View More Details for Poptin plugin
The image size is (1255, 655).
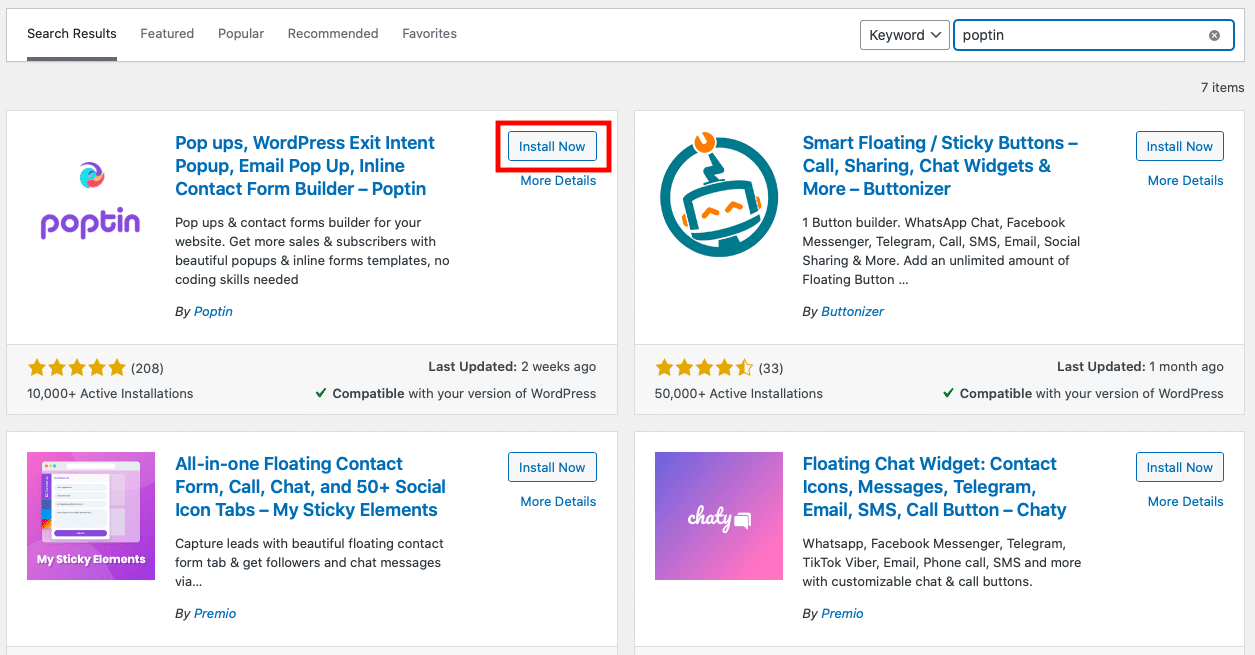(x=558, y=181)
